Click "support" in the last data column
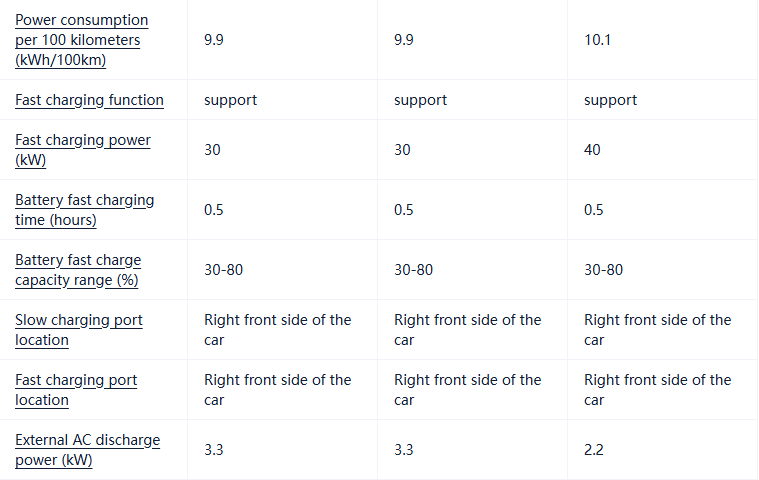This screenshot has width=759, height=480. tap(610, 100)
